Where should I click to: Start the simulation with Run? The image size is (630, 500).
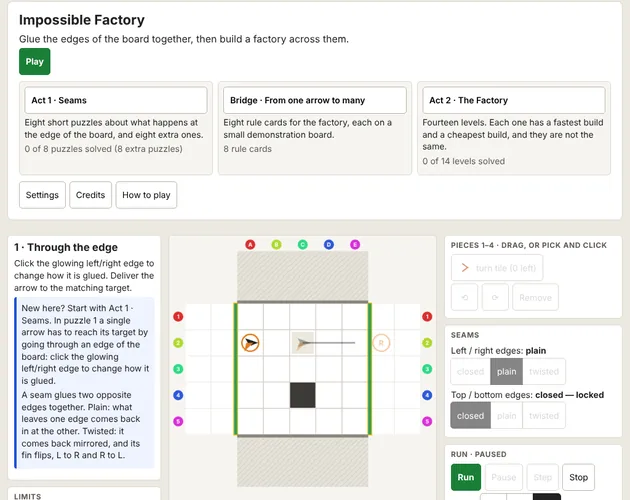(466, 477)
